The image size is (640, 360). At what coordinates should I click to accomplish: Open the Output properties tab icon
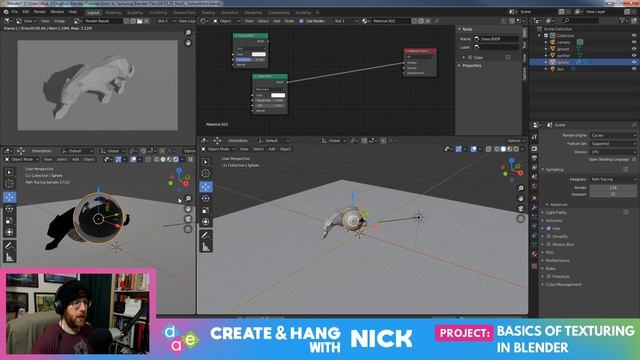click(x=534, y=158)
